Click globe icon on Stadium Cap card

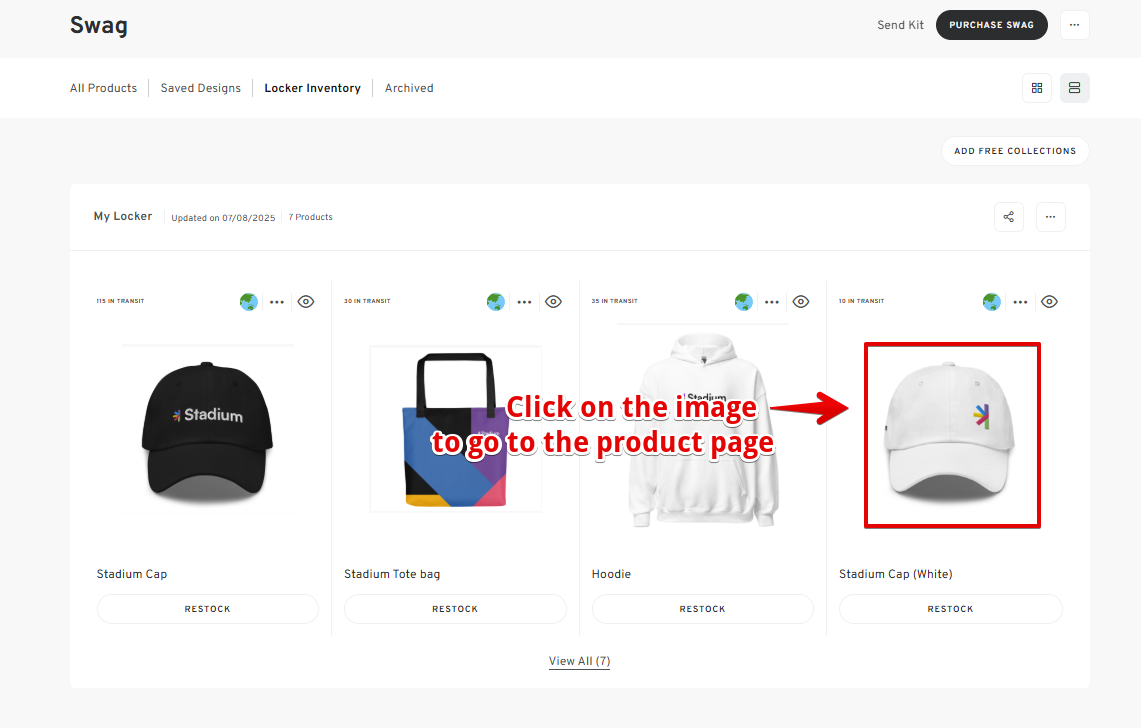[249, 301]
